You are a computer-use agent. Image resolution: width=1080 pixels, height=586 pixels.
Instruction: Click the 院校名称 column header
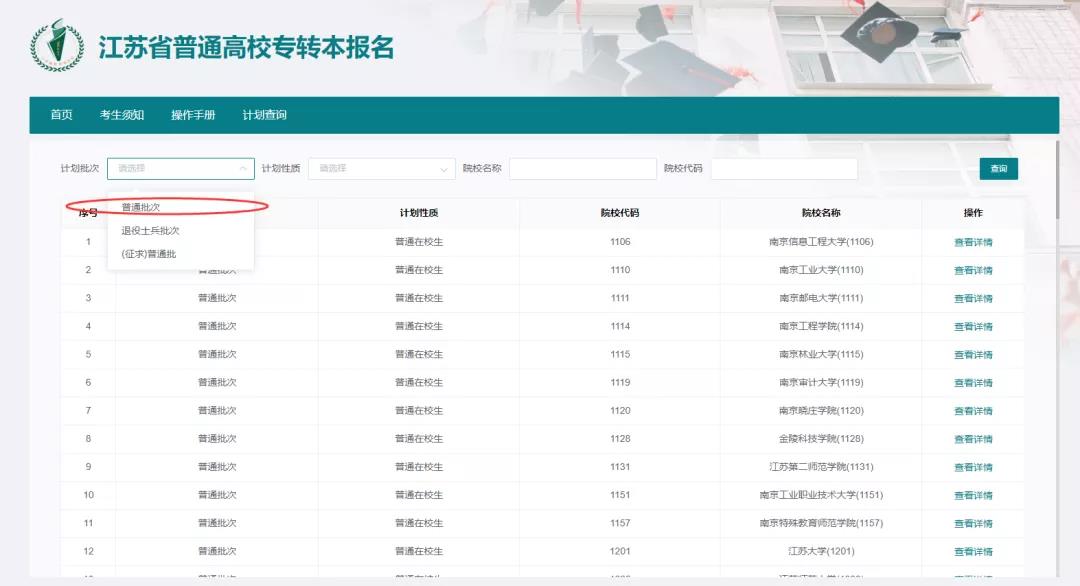822,213
